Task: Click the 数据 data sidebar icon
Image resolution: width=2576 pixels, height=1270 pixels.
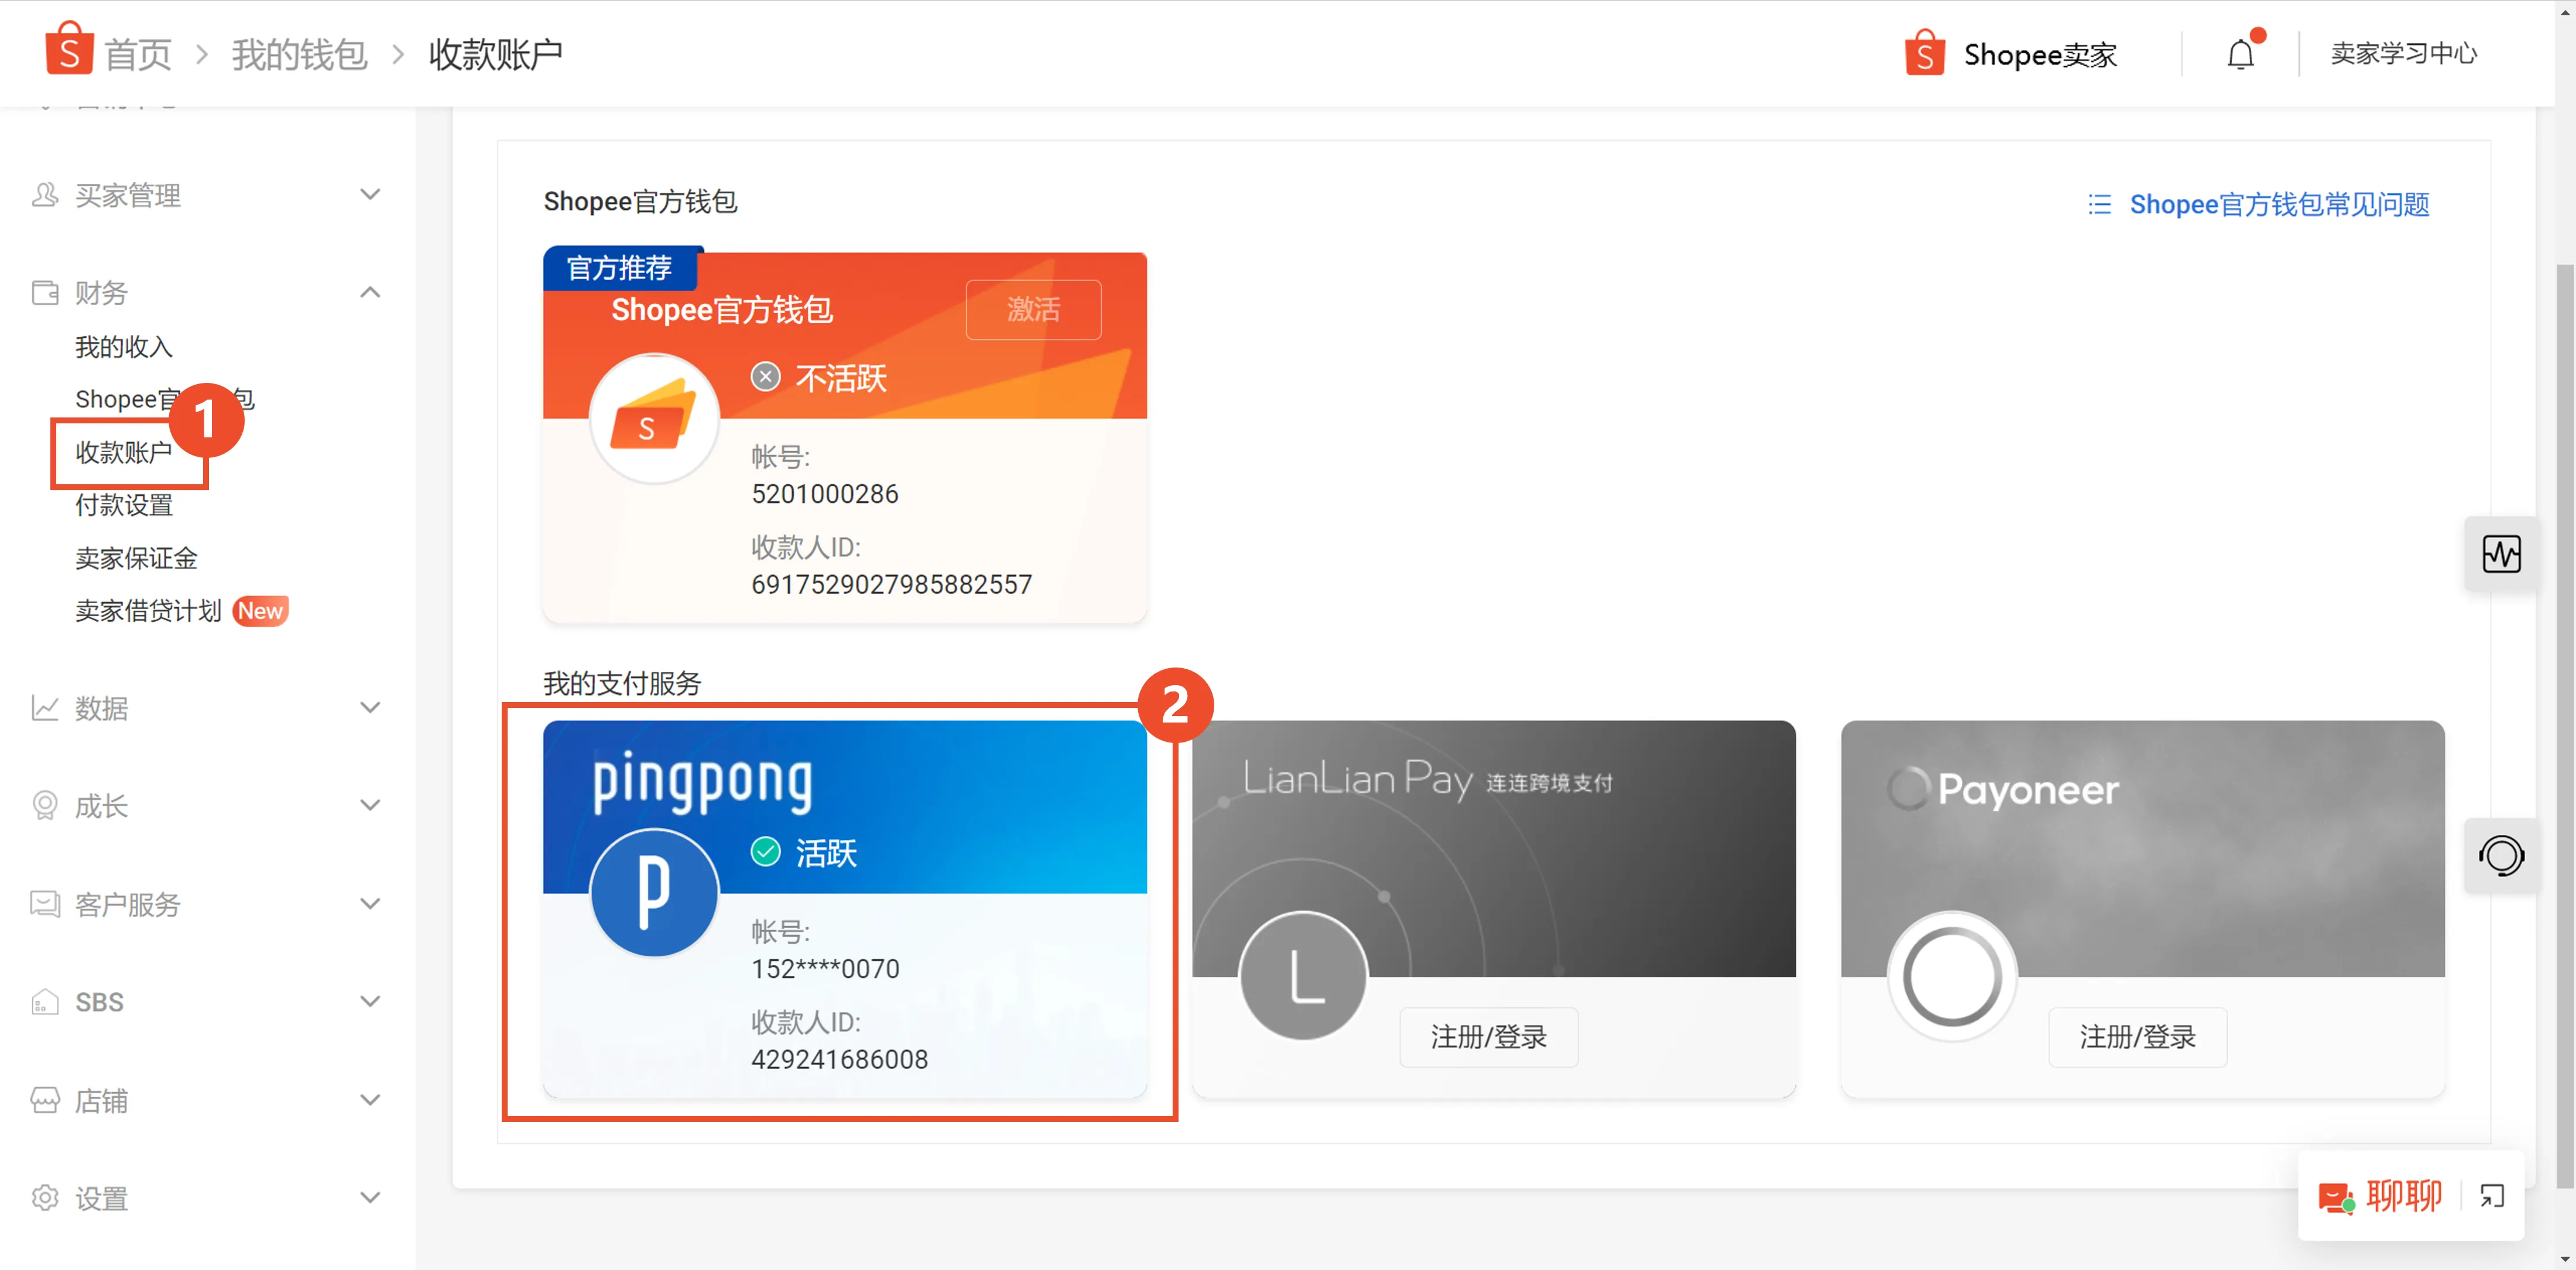Action: (44, 707)
